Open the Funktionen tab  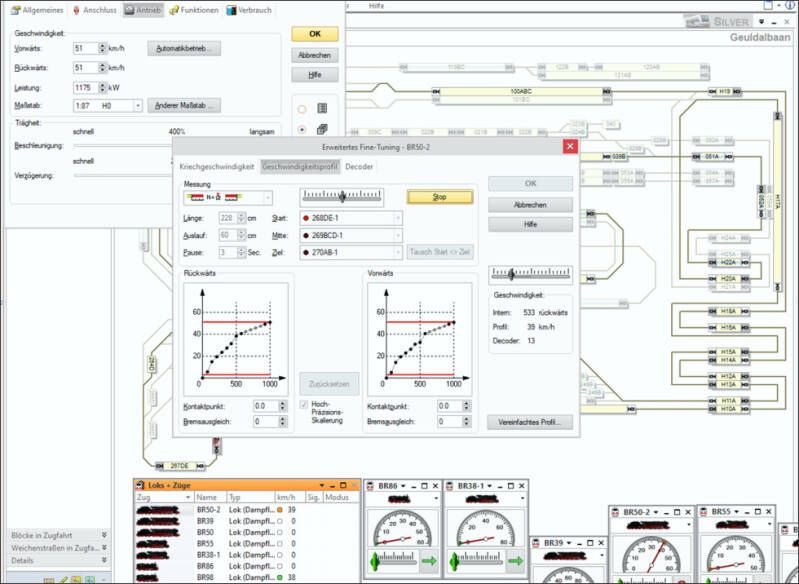(194, 10)
